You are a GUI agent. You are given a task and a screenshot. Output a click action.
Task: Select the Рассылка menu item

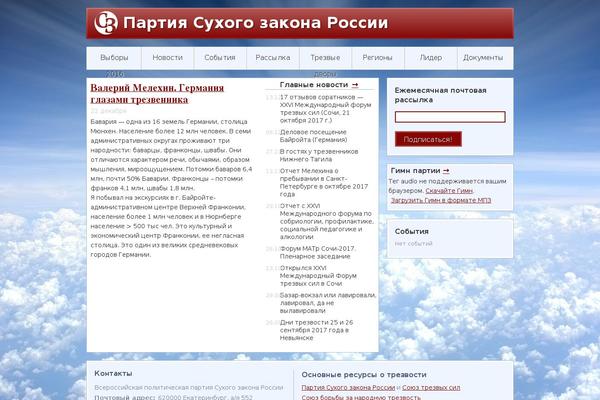click(273, 58)
